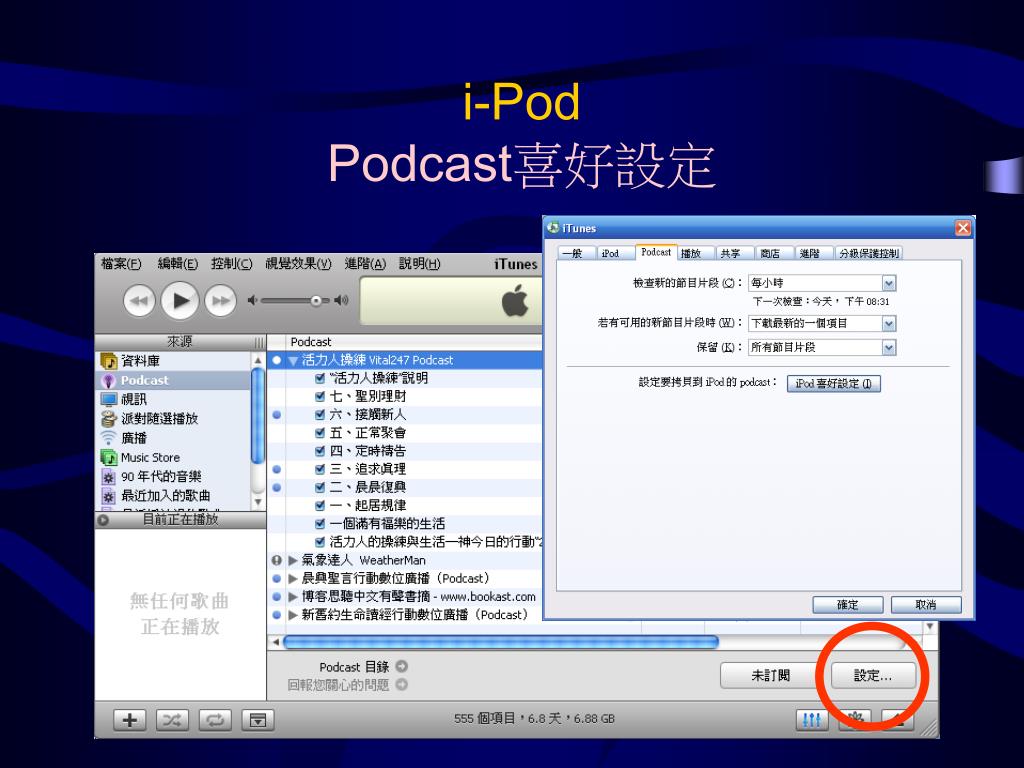Collapse the 活力人操練 Vital247 Podcast
The height and width of the screenshot is (768, 1024).
point(293,360)
